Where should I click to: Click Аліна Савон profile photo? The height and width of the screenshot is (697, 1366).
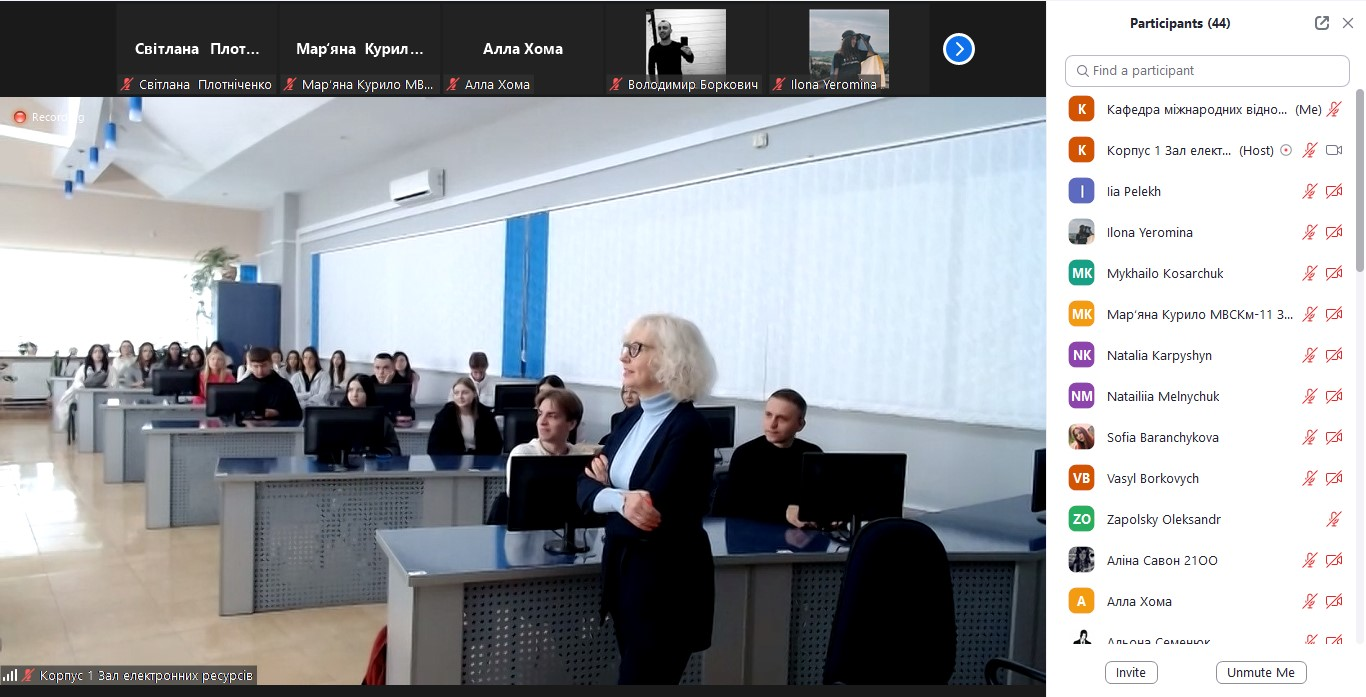point(1081,560)
